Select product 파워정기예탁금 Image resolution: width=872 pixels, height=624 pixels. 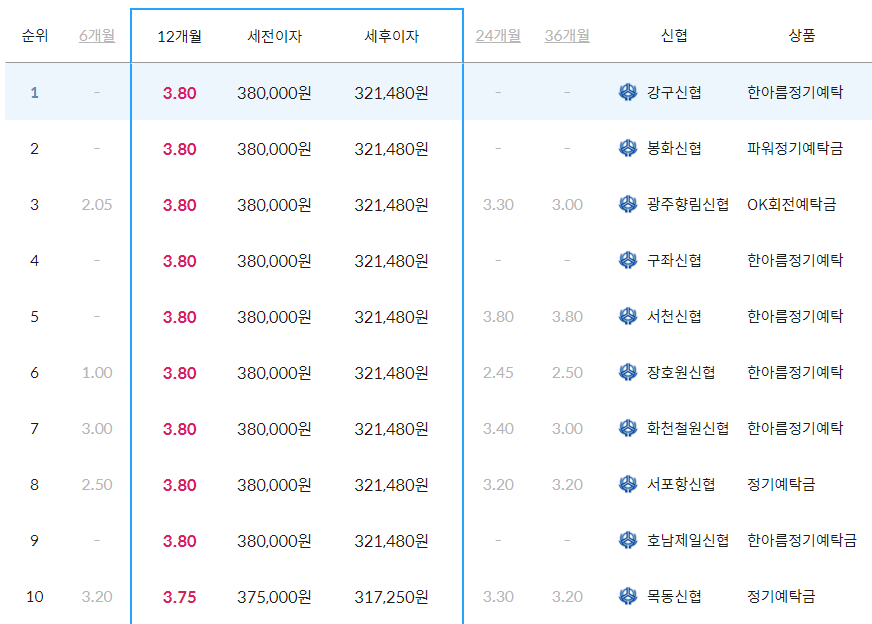click(x=795, y=148)
